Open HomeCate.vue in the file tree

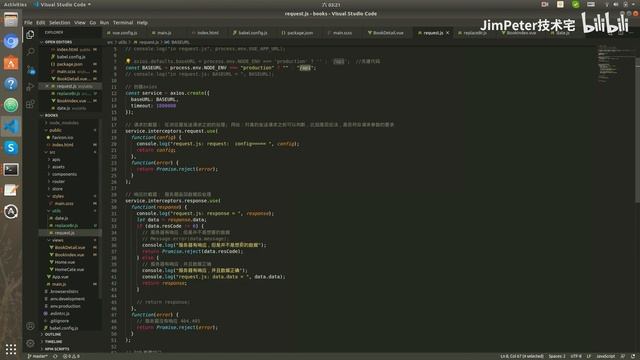point(69,269)
